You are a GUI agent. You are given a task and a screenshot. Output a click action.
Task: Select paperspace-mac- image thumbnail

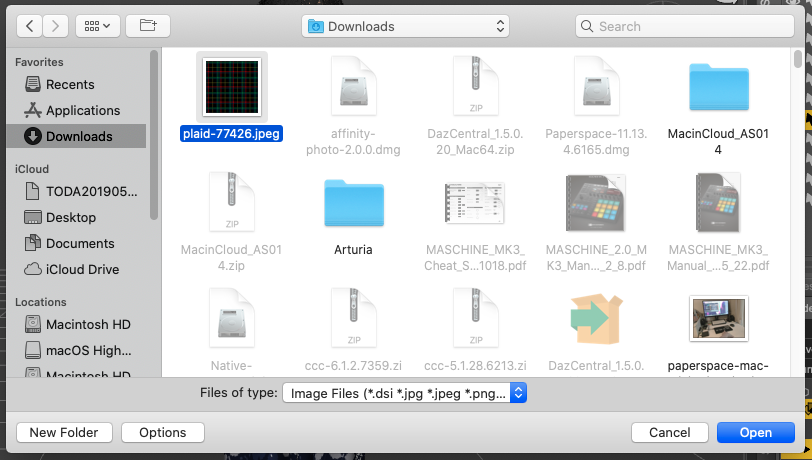pos(719,319)
